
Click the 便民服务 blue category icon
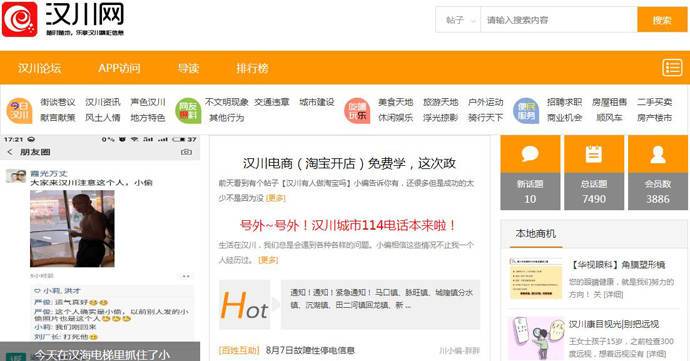pyautogui.click(x=526, y=111)
